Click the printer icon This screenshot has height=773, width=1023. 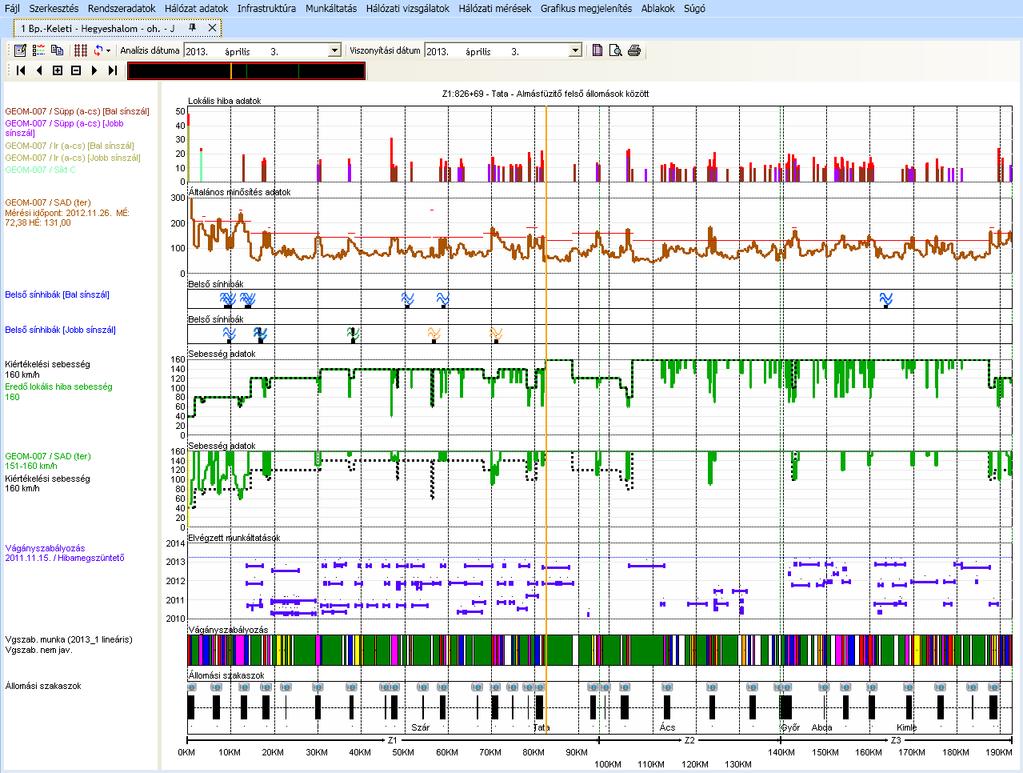(634, 50)
